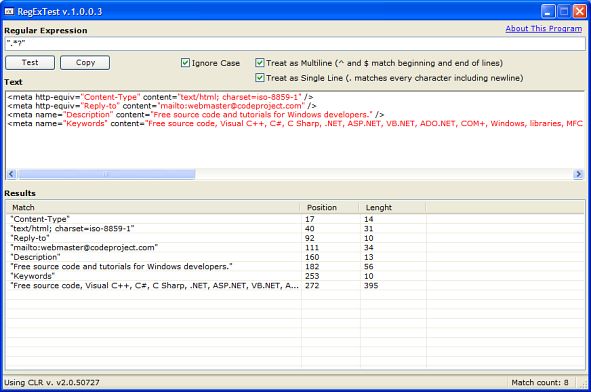This screenshot has height=392, width=591.
Task: Close the RegExTest window
Action: [x=580, y=12]
